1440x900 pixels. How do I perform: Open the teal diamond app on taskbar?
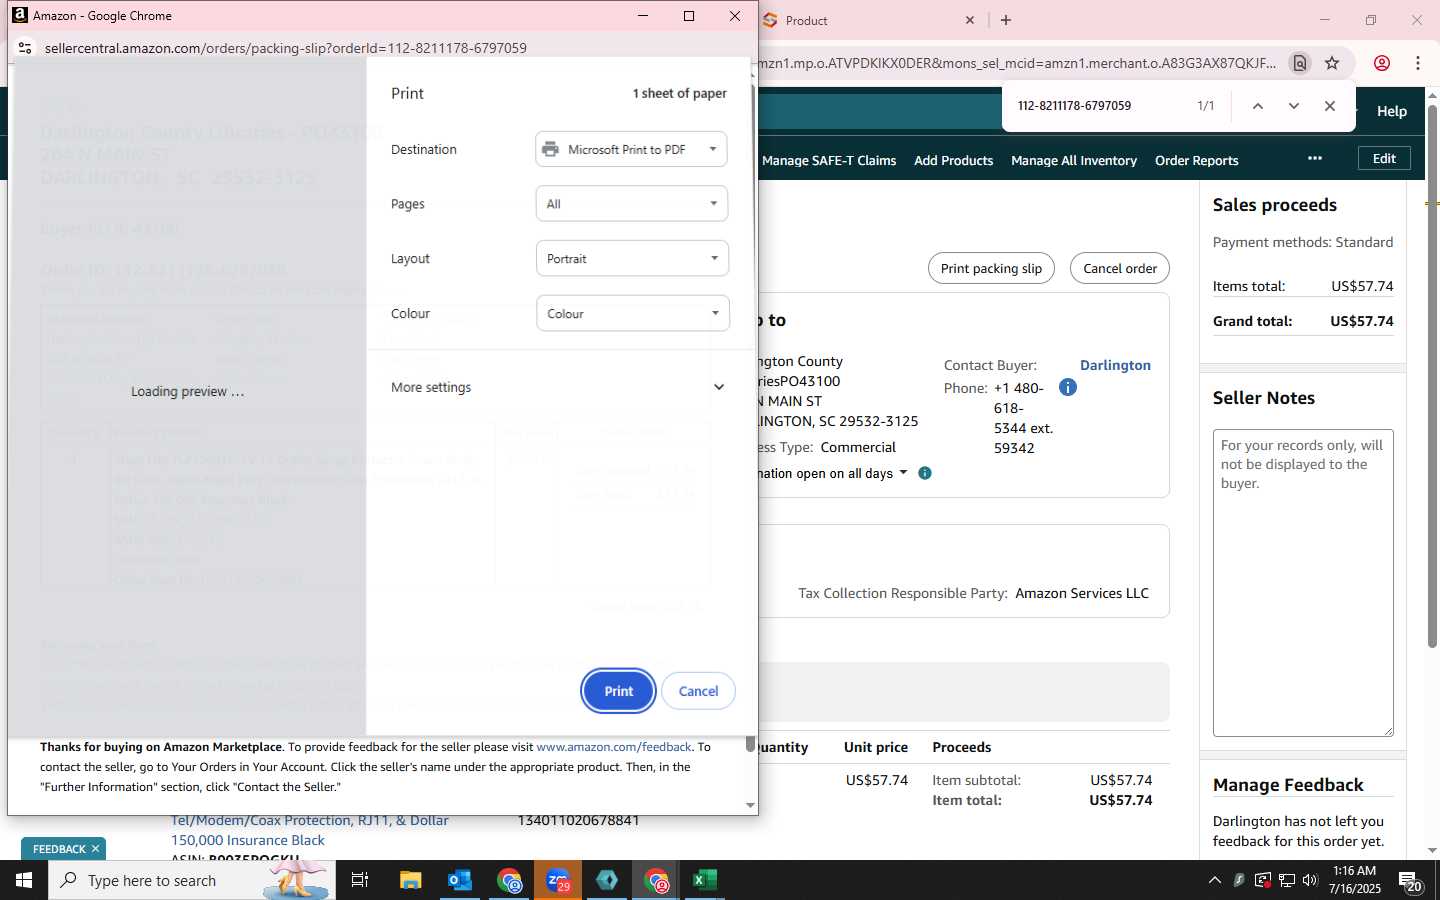pos(607,880)
